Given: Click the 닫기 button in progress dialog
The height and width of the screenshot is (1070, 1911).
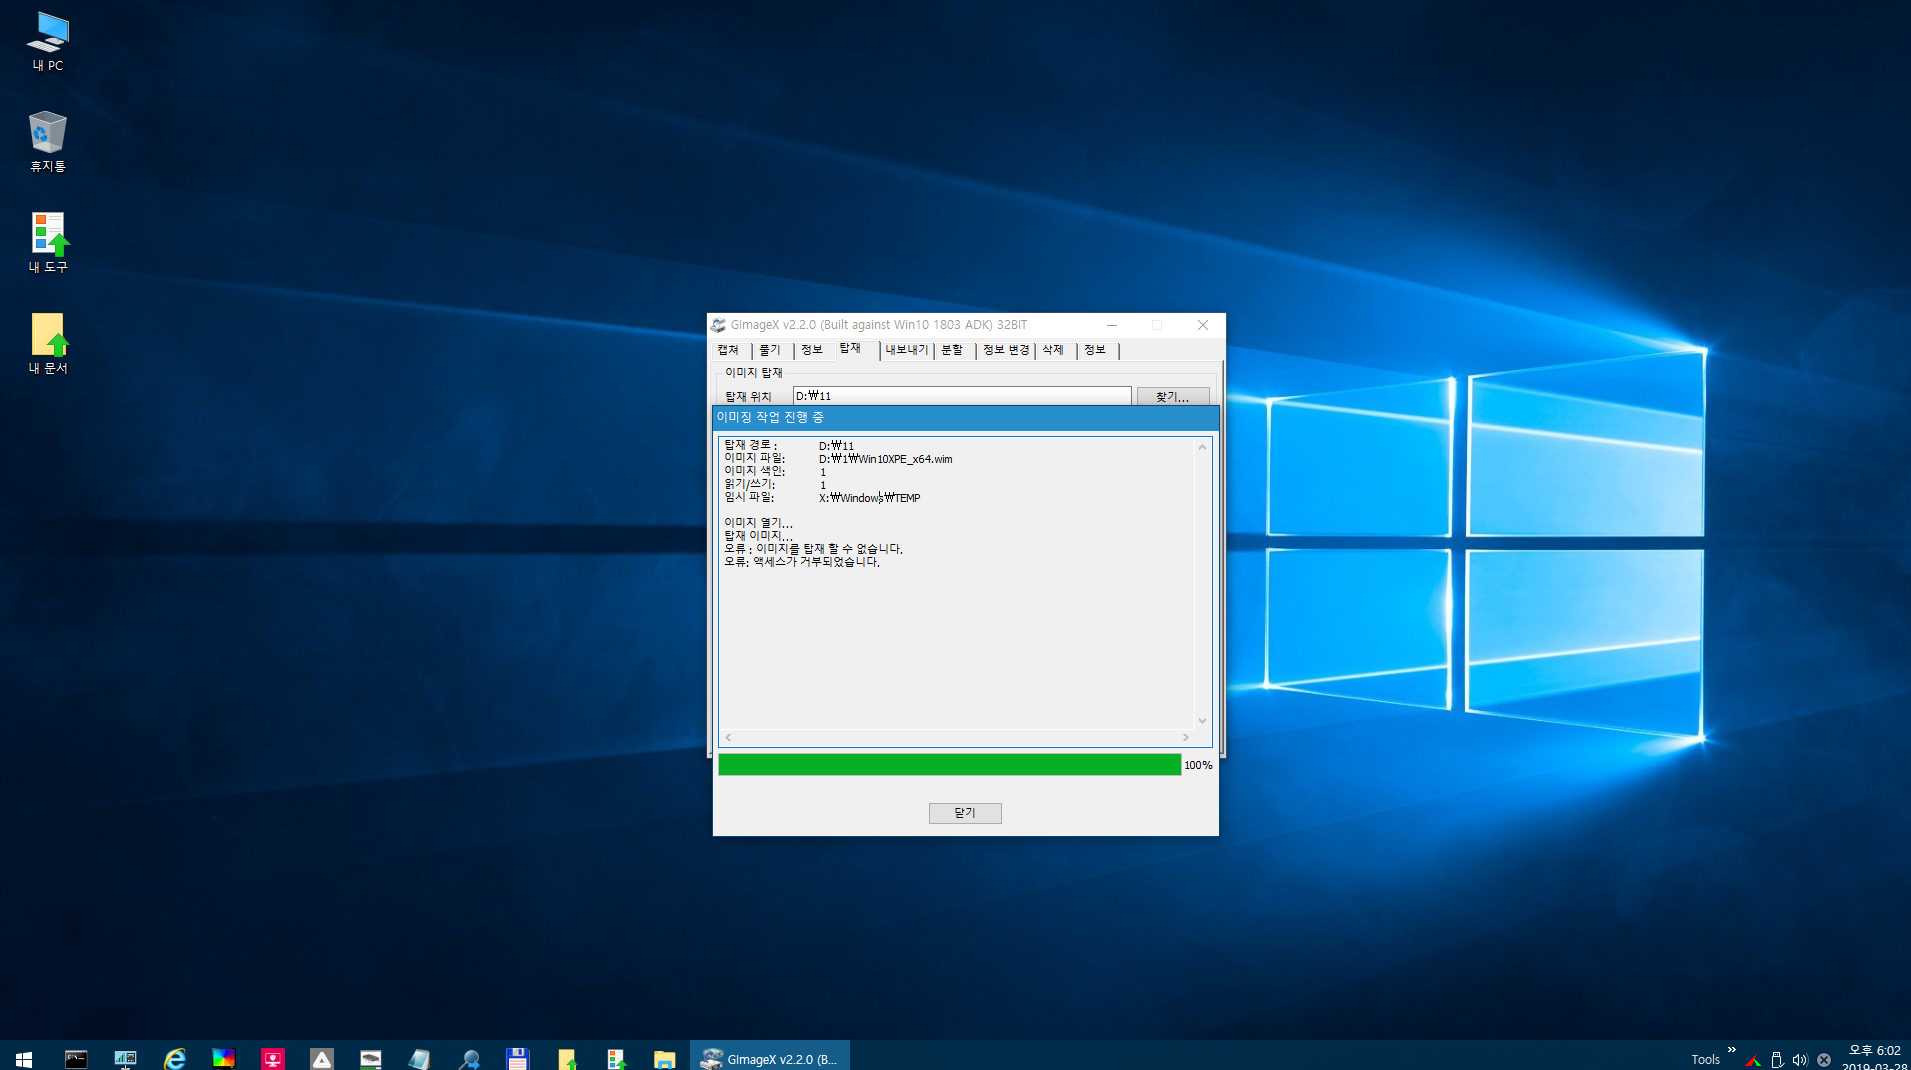Looking at the screenshot, I should pos(965,813).
